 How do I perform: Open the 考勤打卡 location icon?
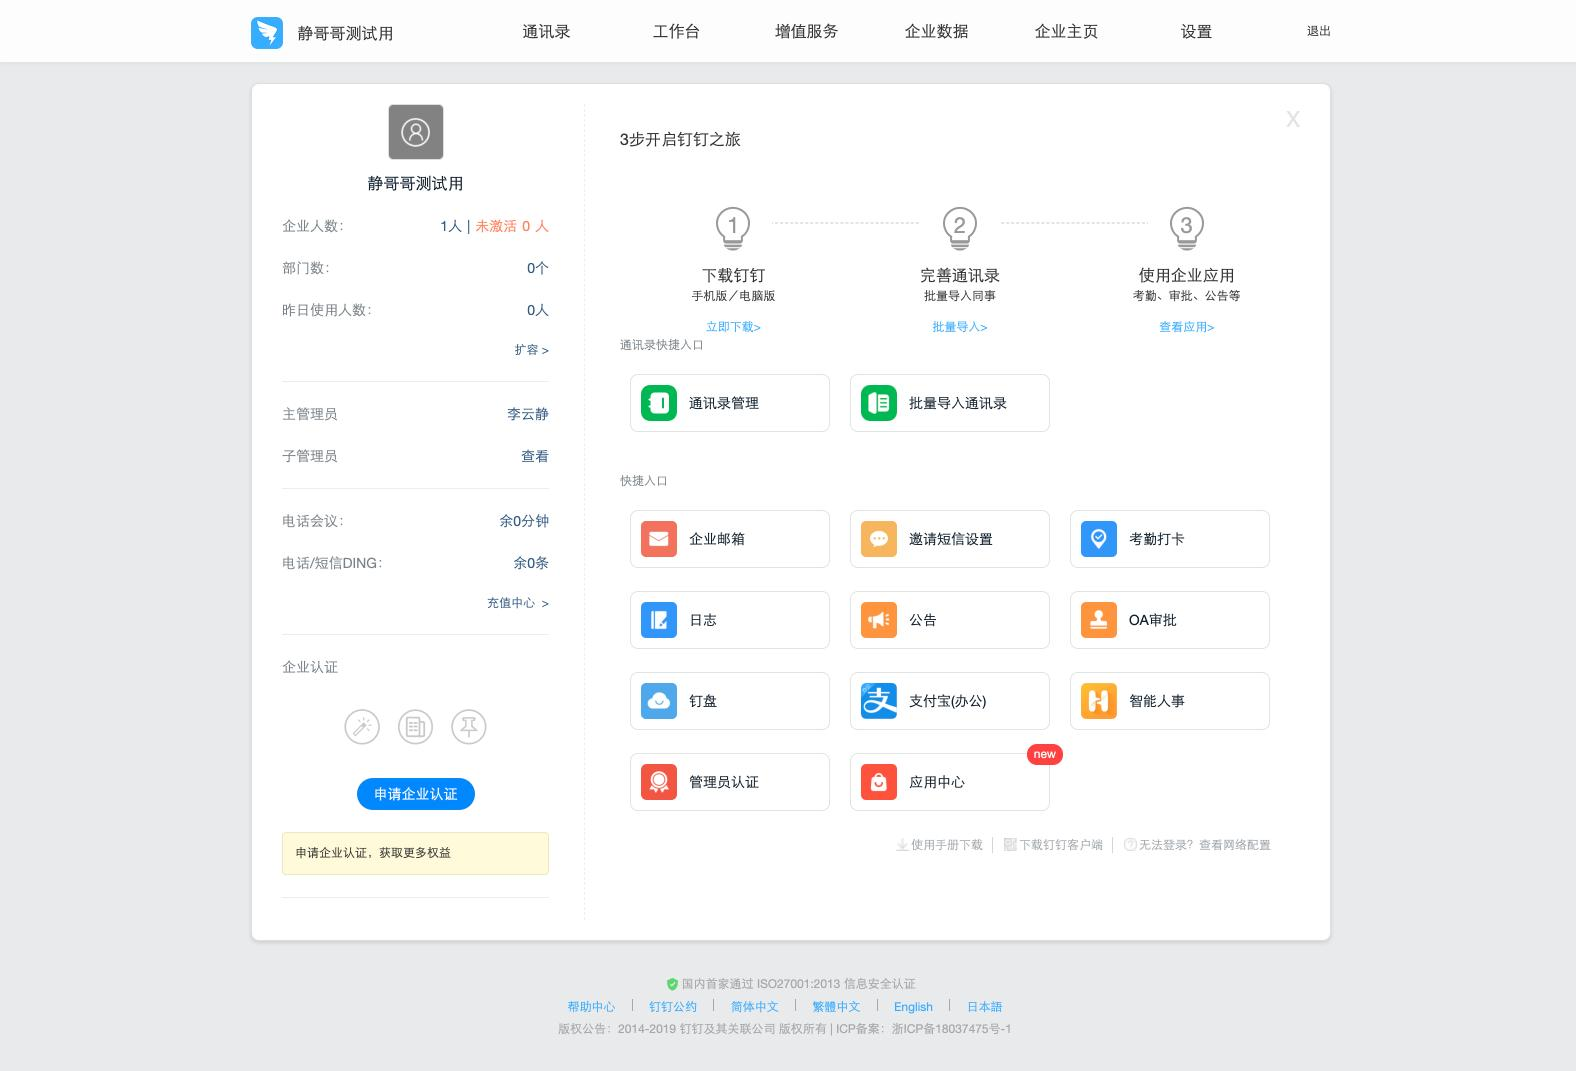coord(1099,539)
